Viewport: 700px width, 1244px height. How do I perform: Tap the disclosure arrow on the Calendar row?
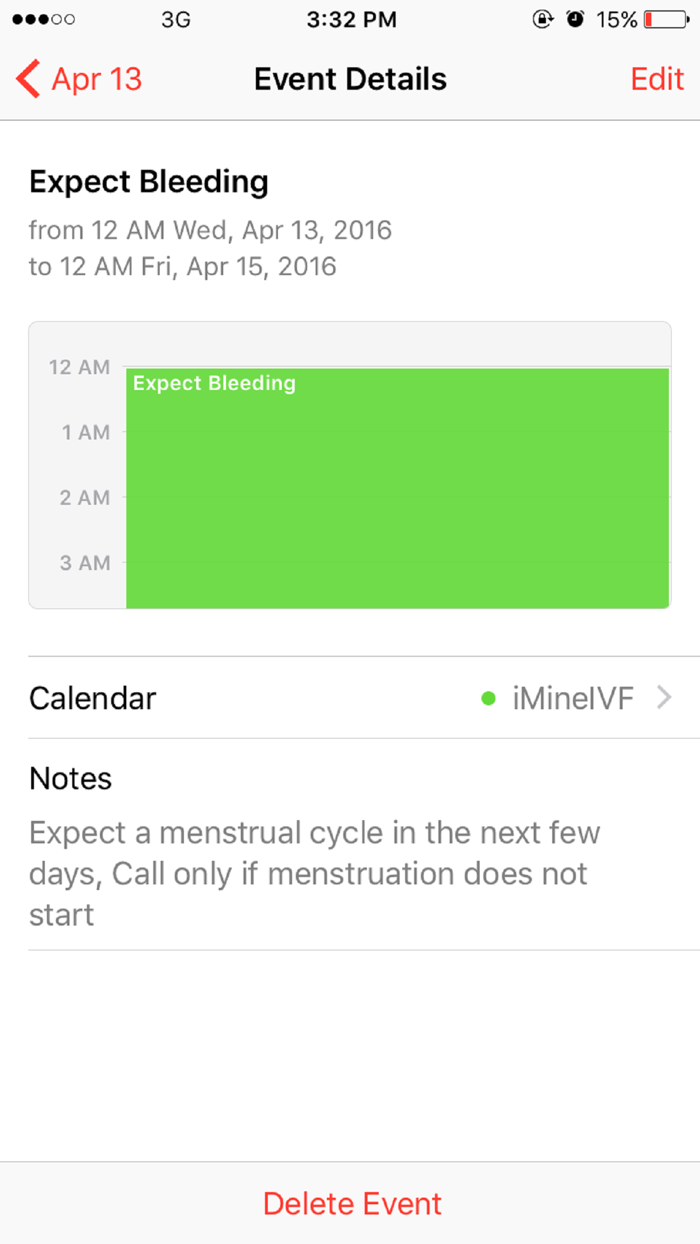664,698
